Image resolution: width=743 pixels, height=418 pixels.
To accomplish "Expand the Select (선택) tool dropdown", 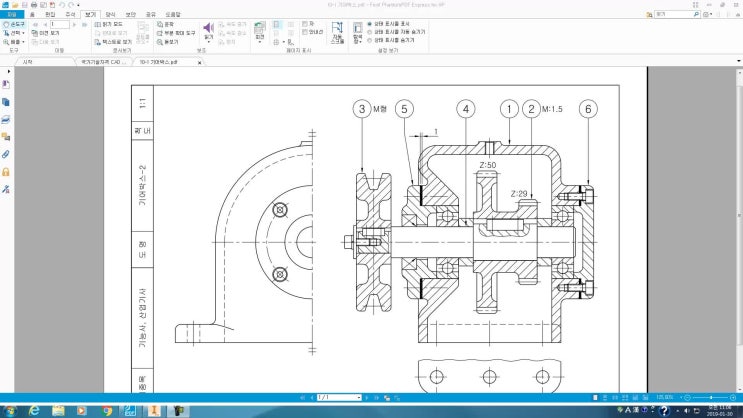I will (23, 33).
